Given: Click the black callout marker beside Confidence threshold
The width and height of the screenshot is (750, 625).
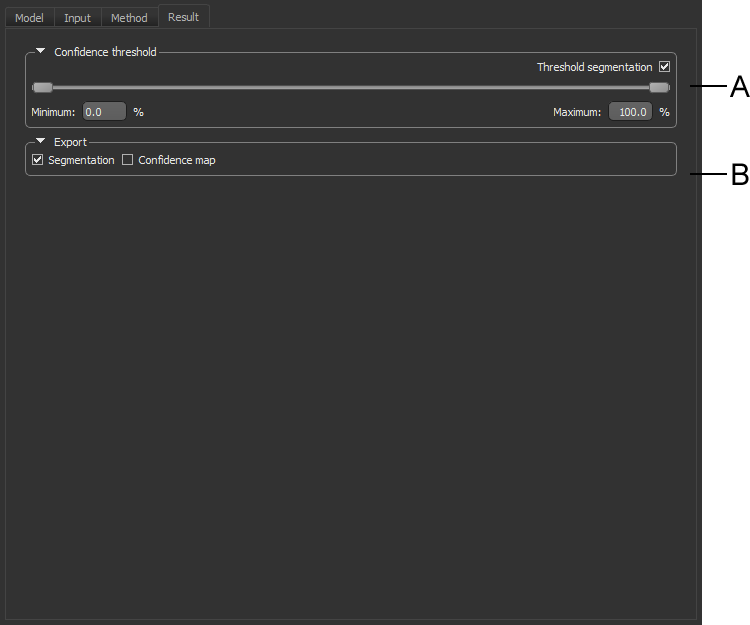Looking at the screenshot, I should coord(740,87).
